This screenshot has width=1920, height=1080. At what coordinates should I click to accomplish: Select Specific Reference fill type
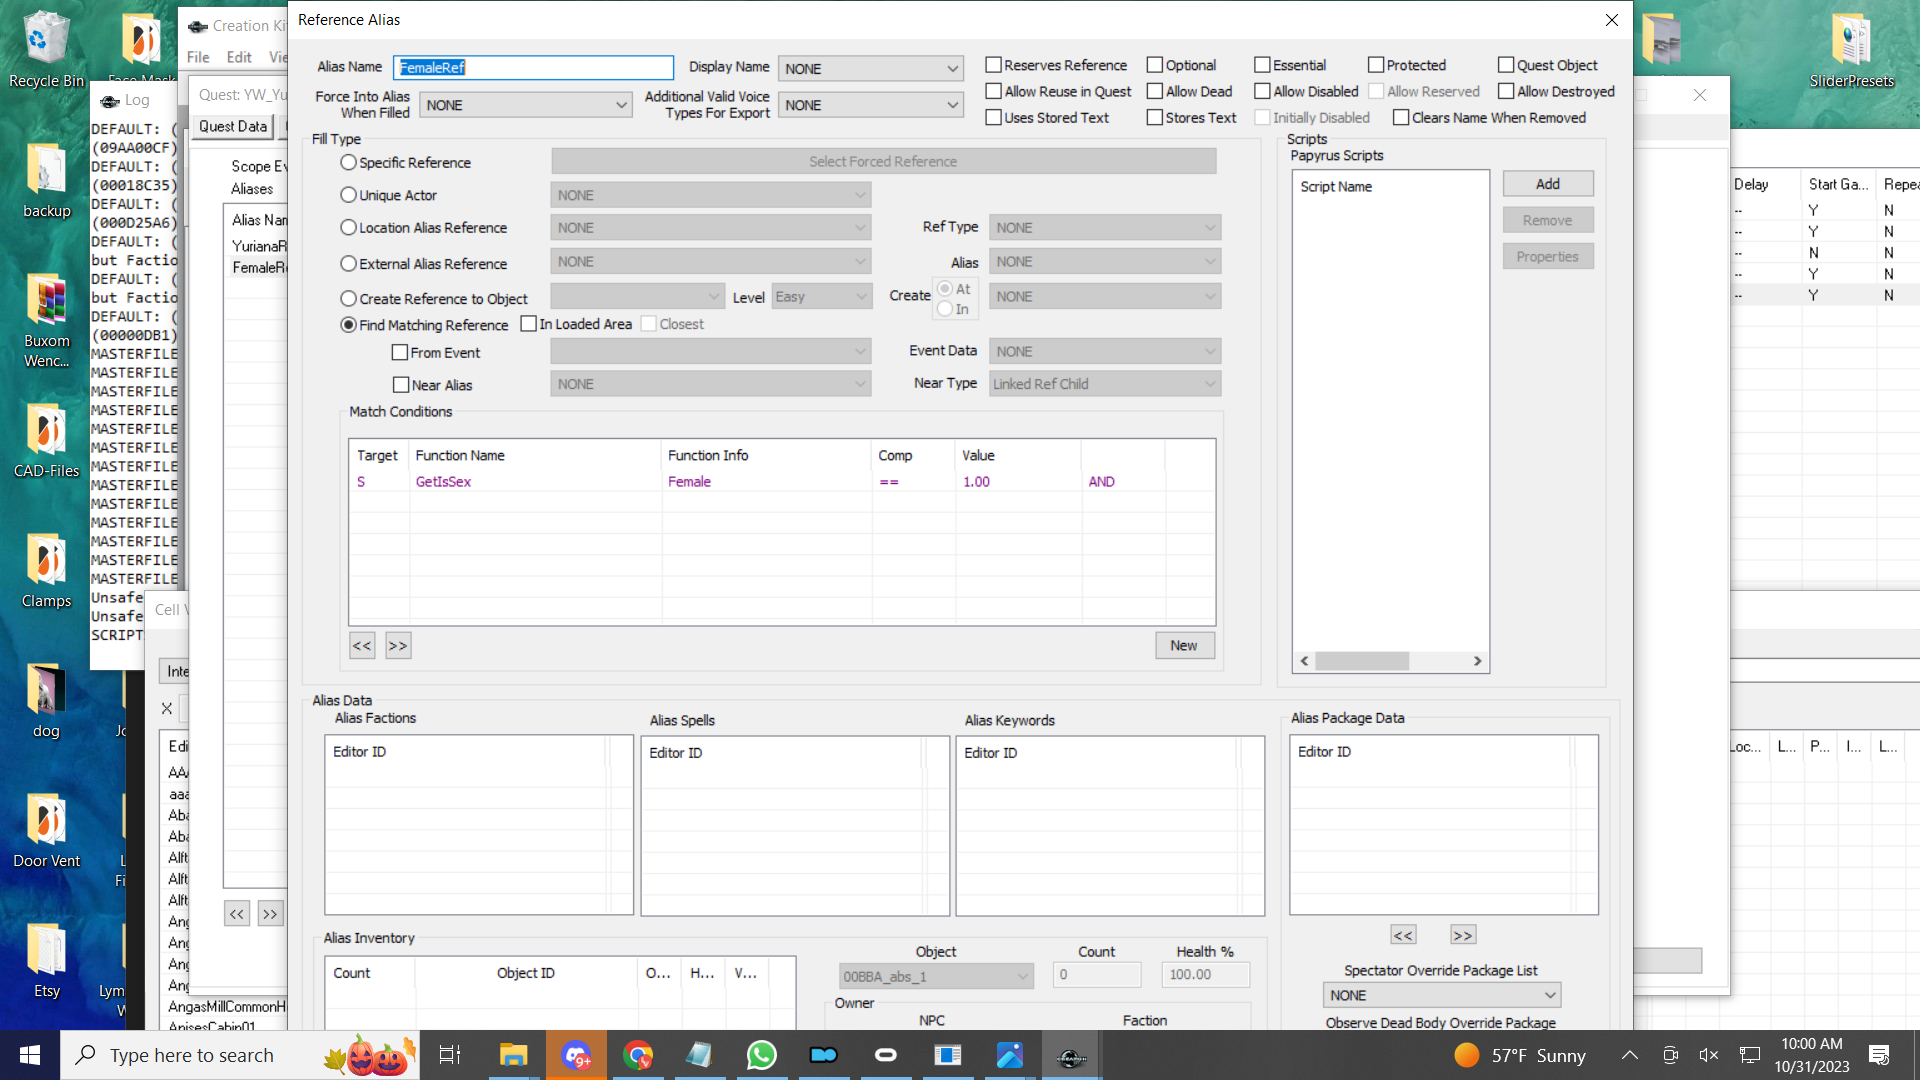click(x=348, y=162)
